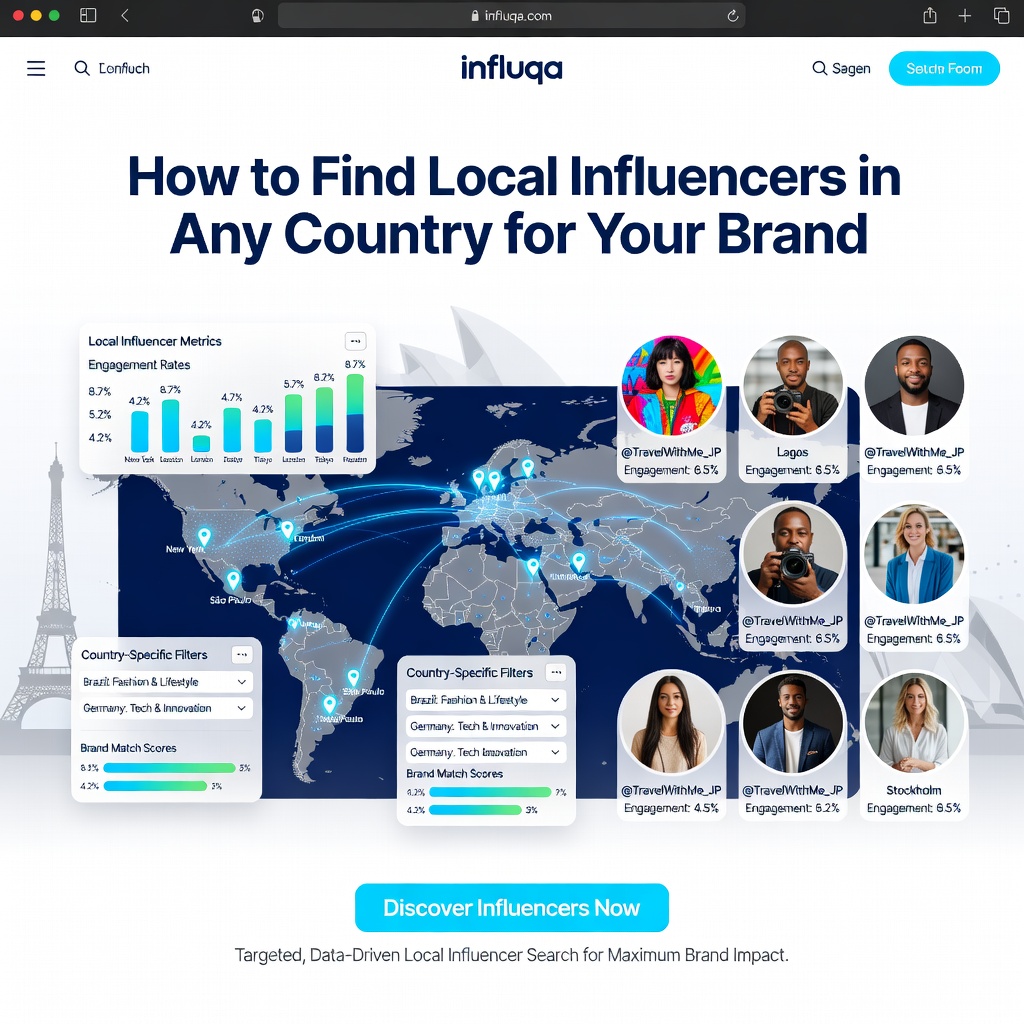Open a new browser tab
1024x1024 pixels.
point(963,15)
